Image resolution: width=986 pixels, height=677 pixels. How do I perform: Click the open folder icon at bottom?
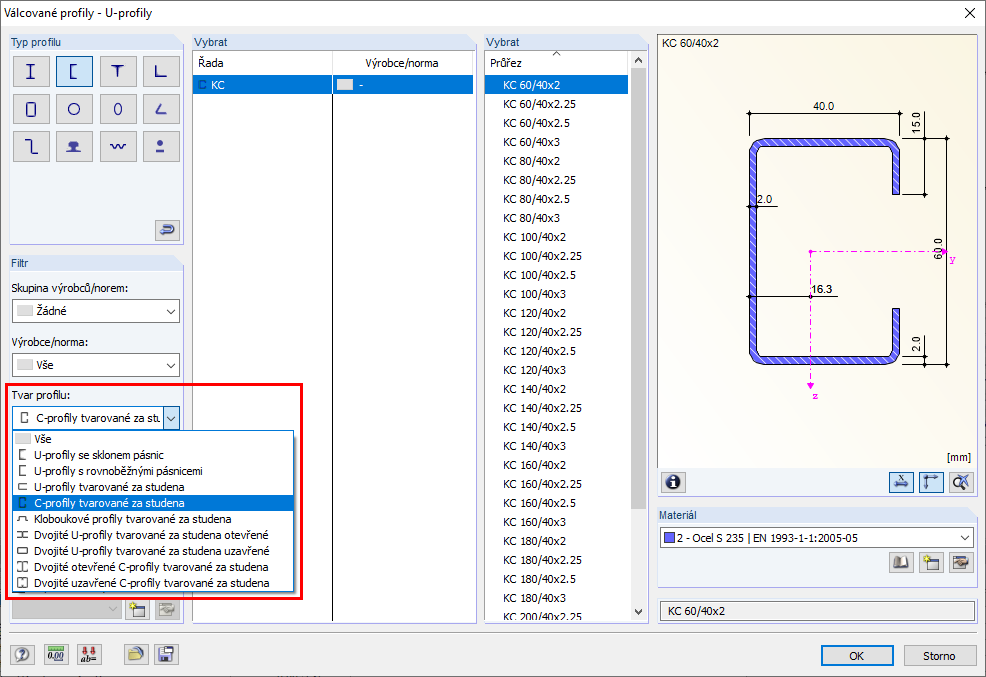(x=135, y=654)
